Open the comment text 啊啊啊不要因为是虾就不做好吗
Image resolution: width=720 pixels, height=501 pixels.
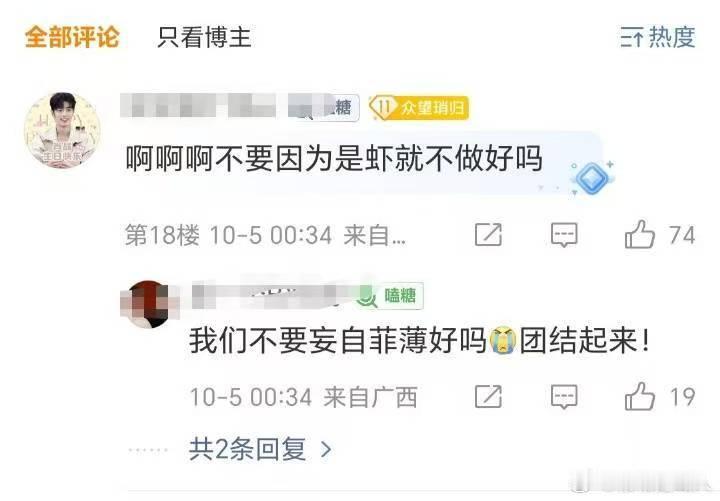coord(334,159)
